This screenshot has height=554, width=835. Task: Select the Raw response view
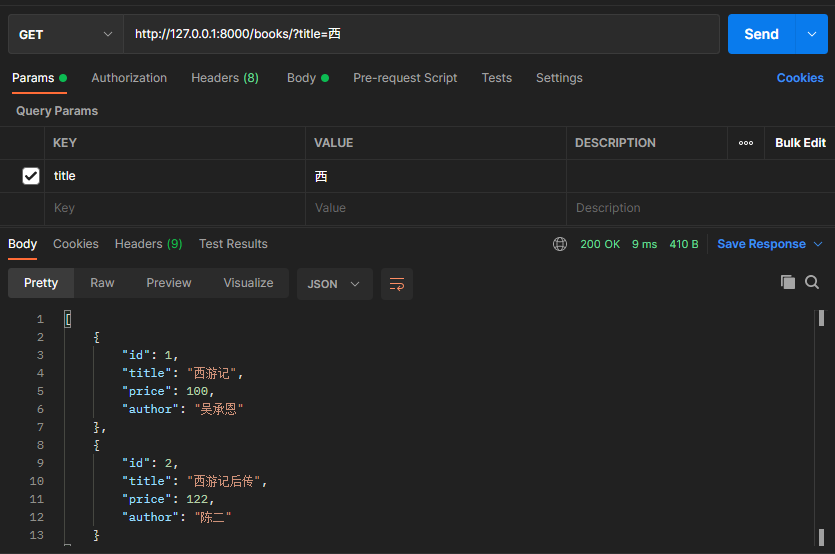tap(102, 283)
